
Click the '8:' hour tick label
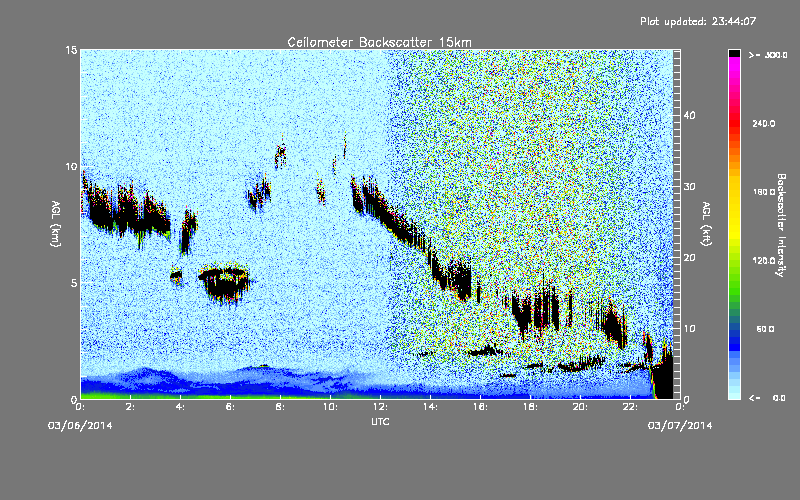[280, 407]
